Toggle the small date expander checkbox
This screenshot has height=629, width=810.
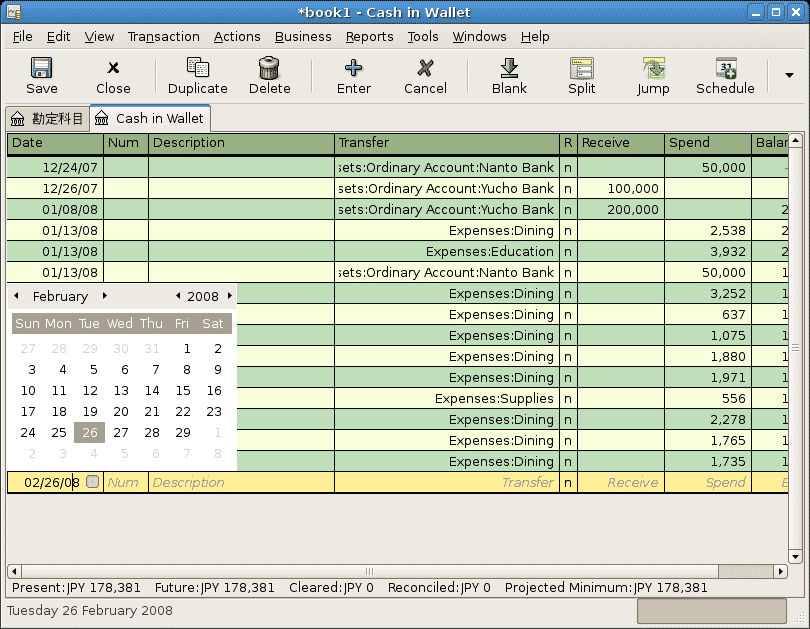click(x=93, y=482)
